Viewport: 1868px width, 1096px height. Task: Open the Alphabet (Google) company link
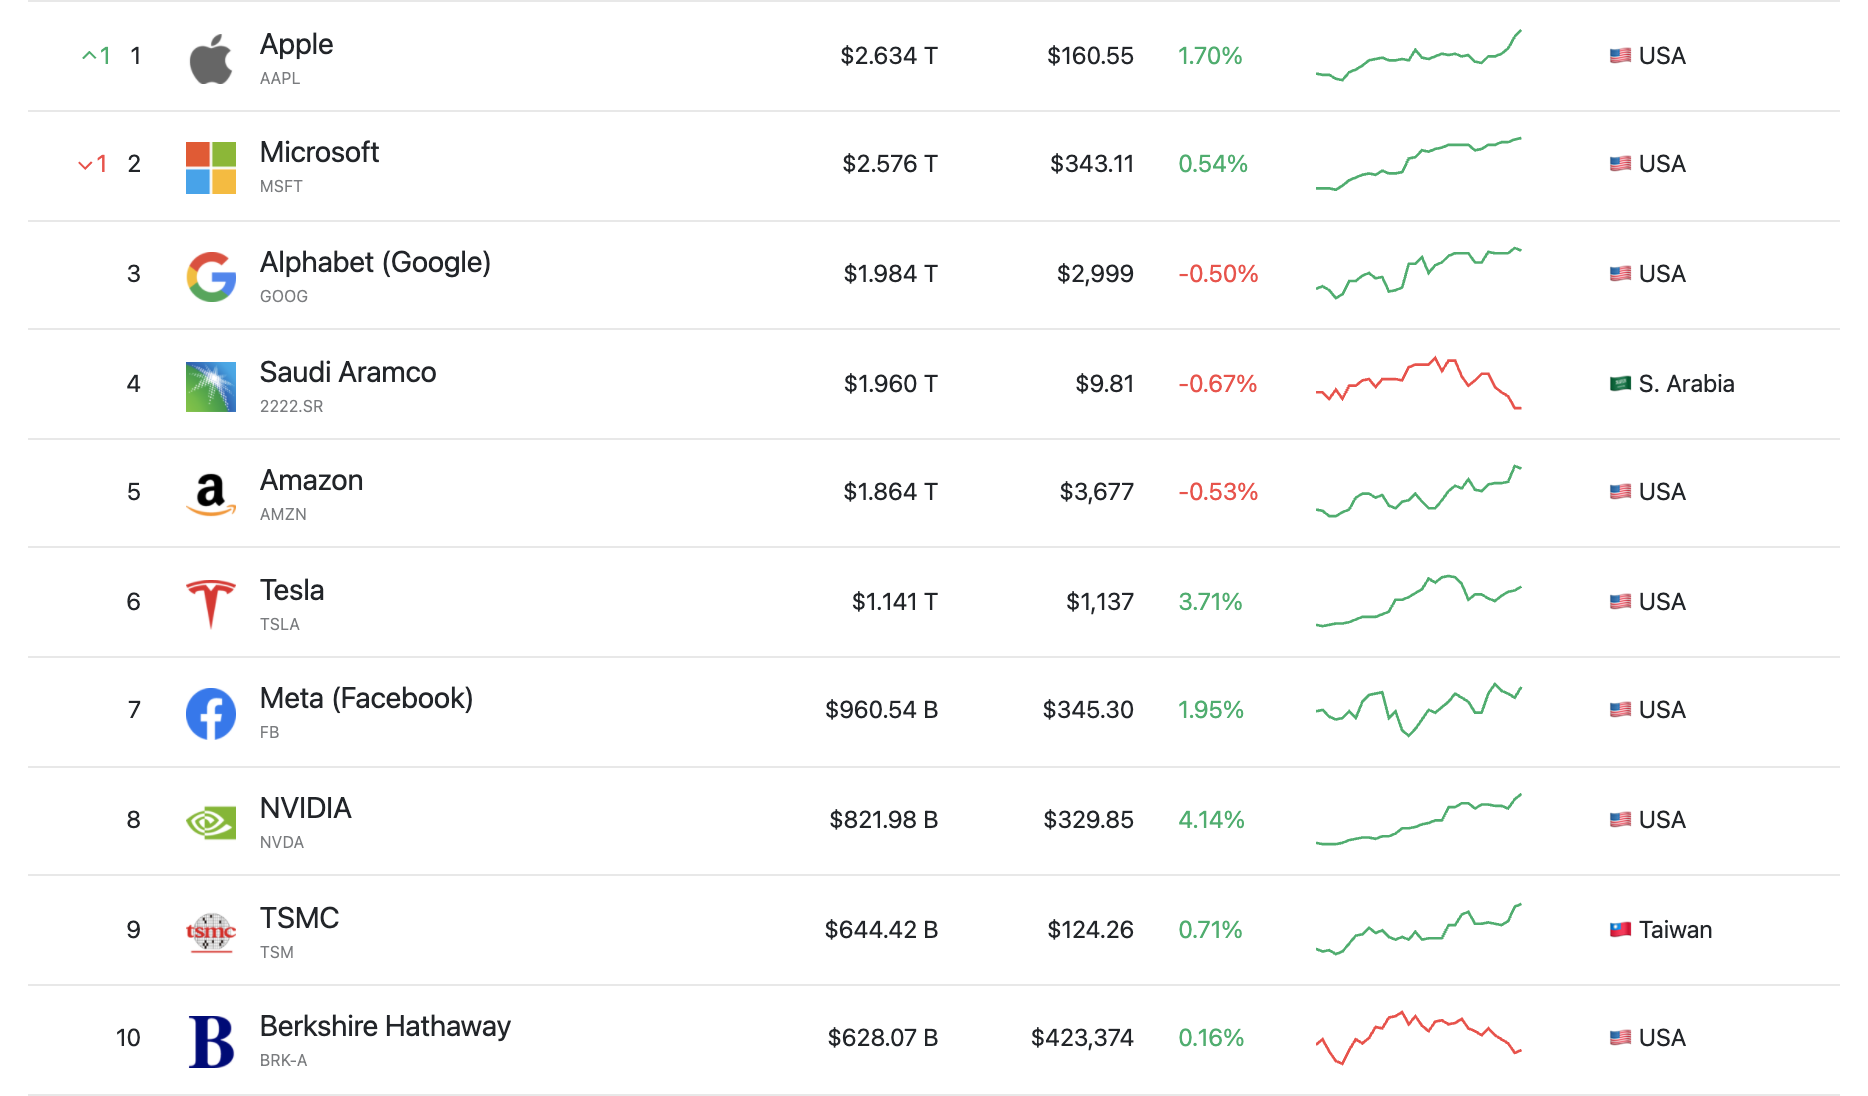(375, 262)
